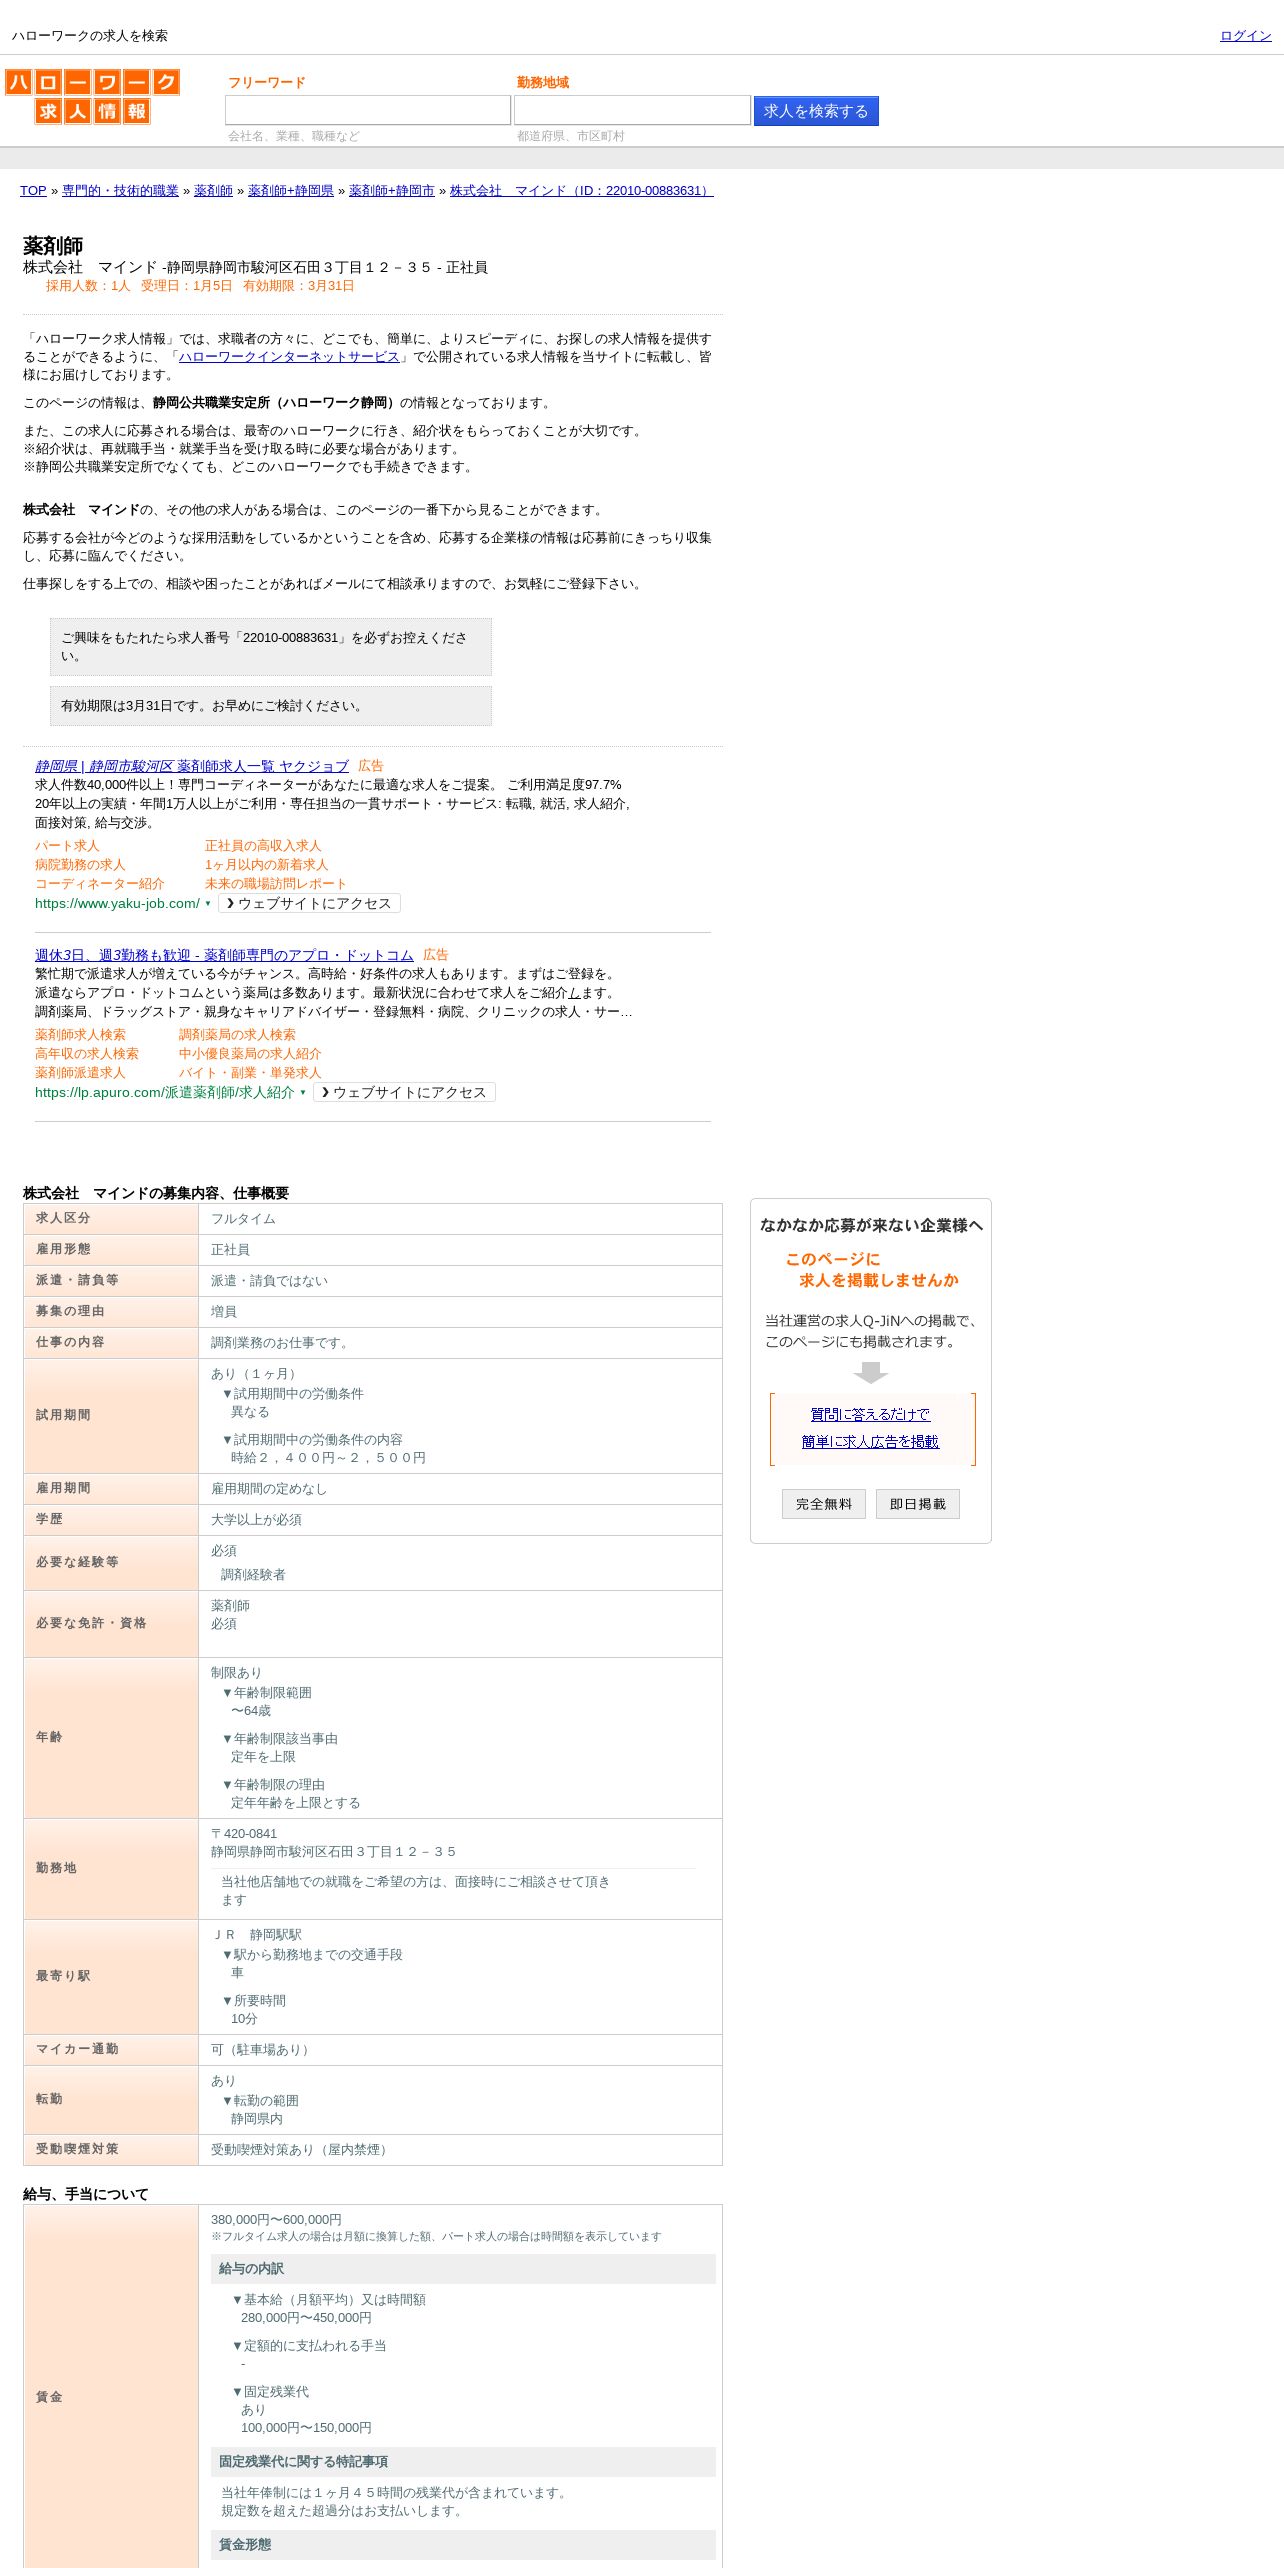This screenshot has height=2568, width=1284.
Task: Click 1ヶ月以内の新着求人 ad sublink
Action: coord(266,865)
